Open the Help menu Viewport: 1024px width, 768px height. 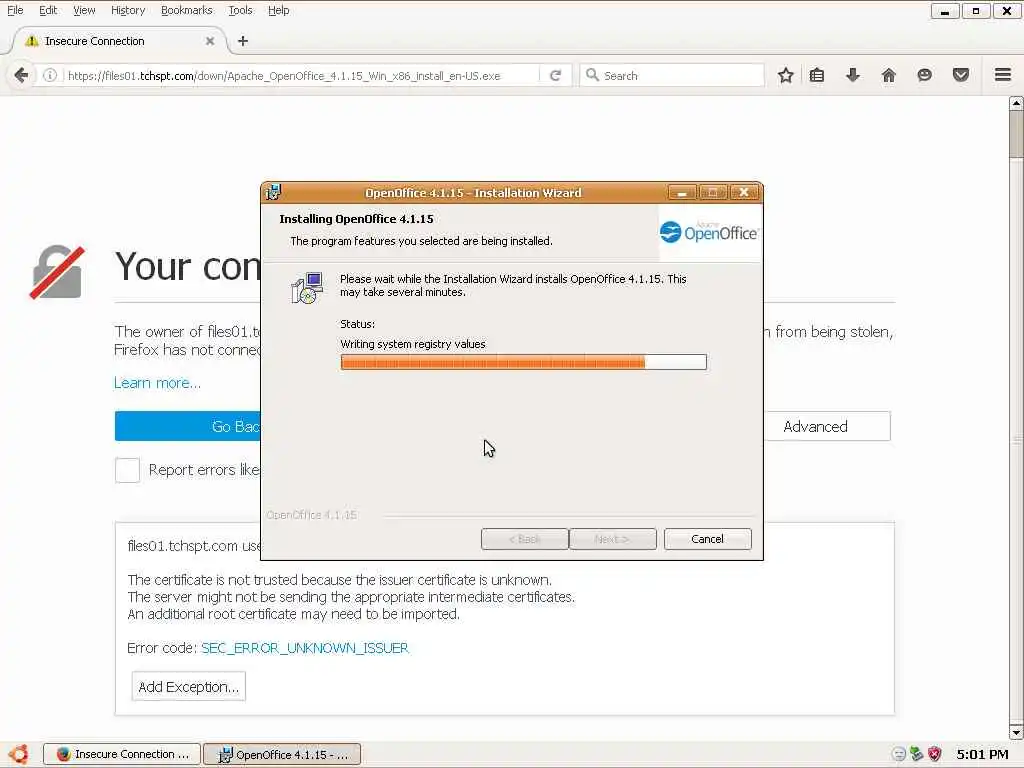(279, 10)
